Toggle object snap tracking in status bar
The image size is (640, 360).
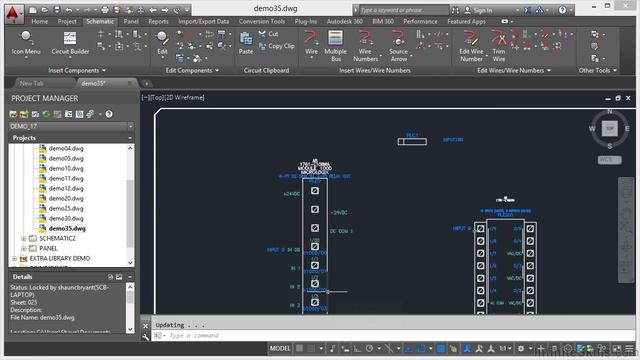[409, 349]
